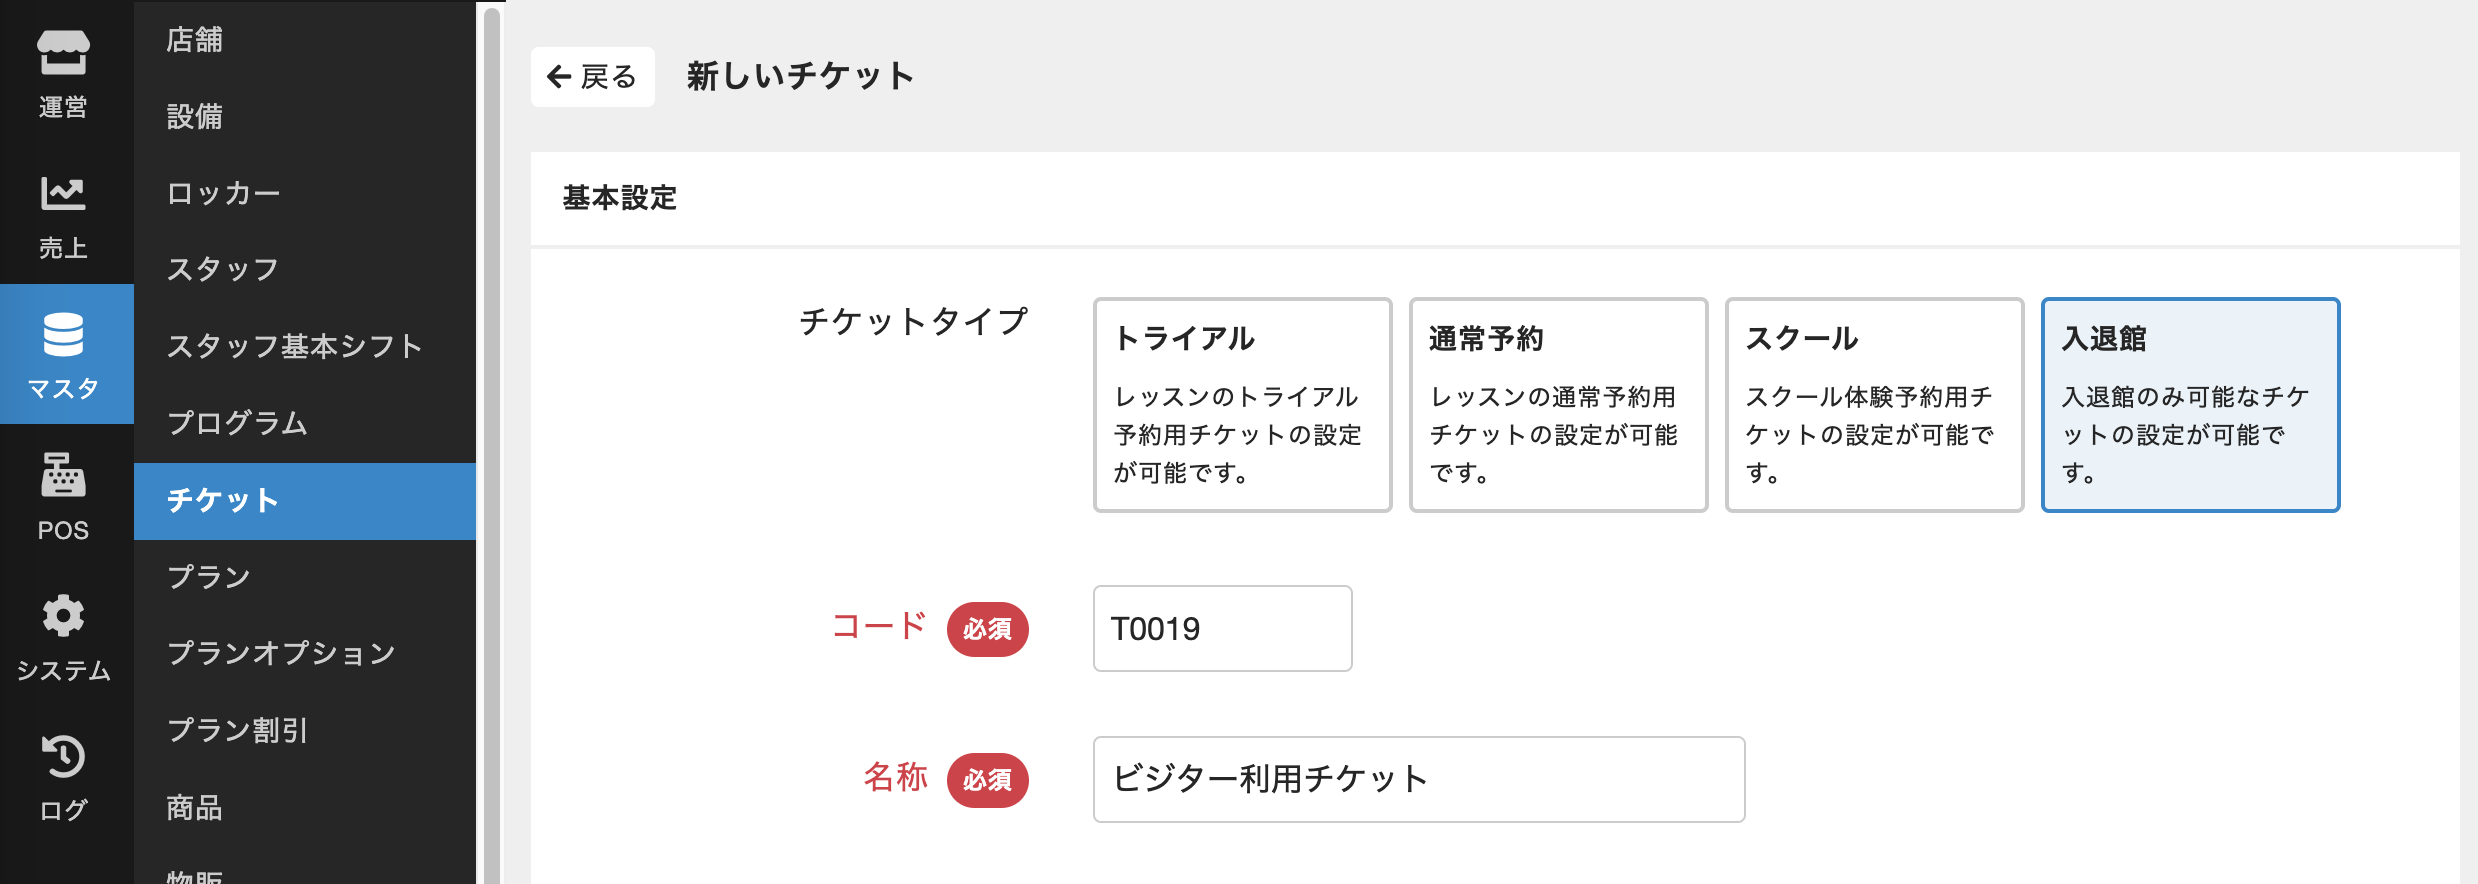Screen dimensions: 2478x884
Task: Select the スクール ticket type
Action: coord(1874,405)
